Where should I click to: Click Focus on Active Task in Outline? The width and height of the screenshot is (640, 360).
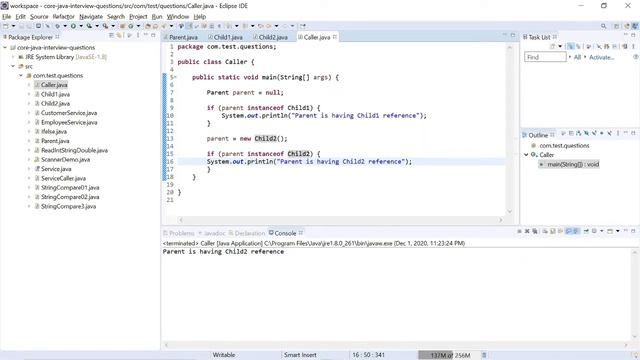click(x=563, y=133)
